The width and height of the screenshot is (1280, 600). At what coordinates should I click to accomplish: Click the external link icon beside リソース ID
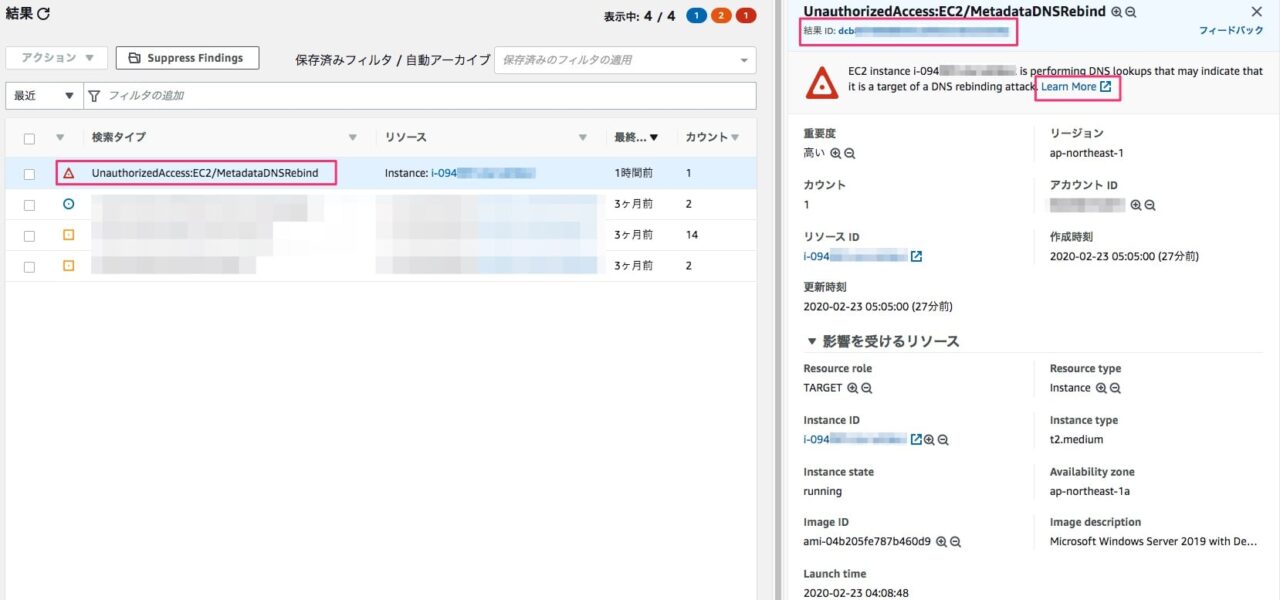click(916, 256)
